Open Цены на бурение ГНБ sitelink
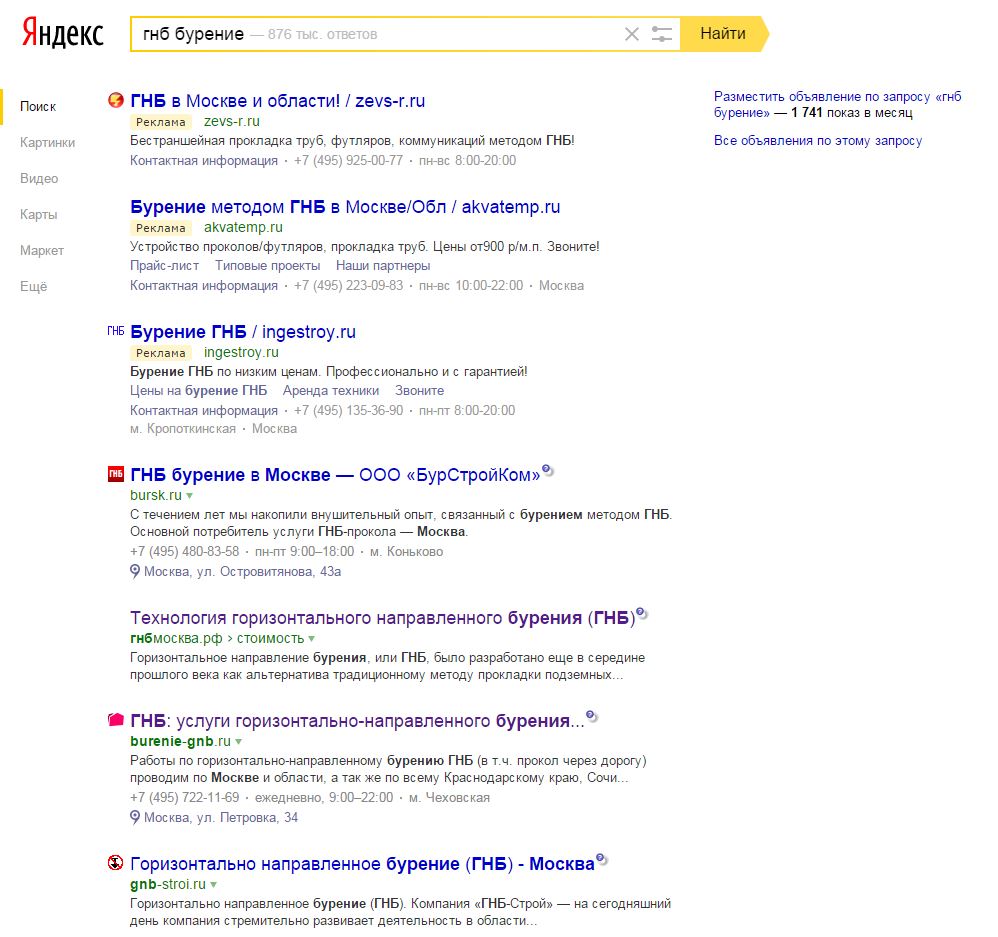The width and height of the screenshot is (998, 937). (x=199, y=390)
